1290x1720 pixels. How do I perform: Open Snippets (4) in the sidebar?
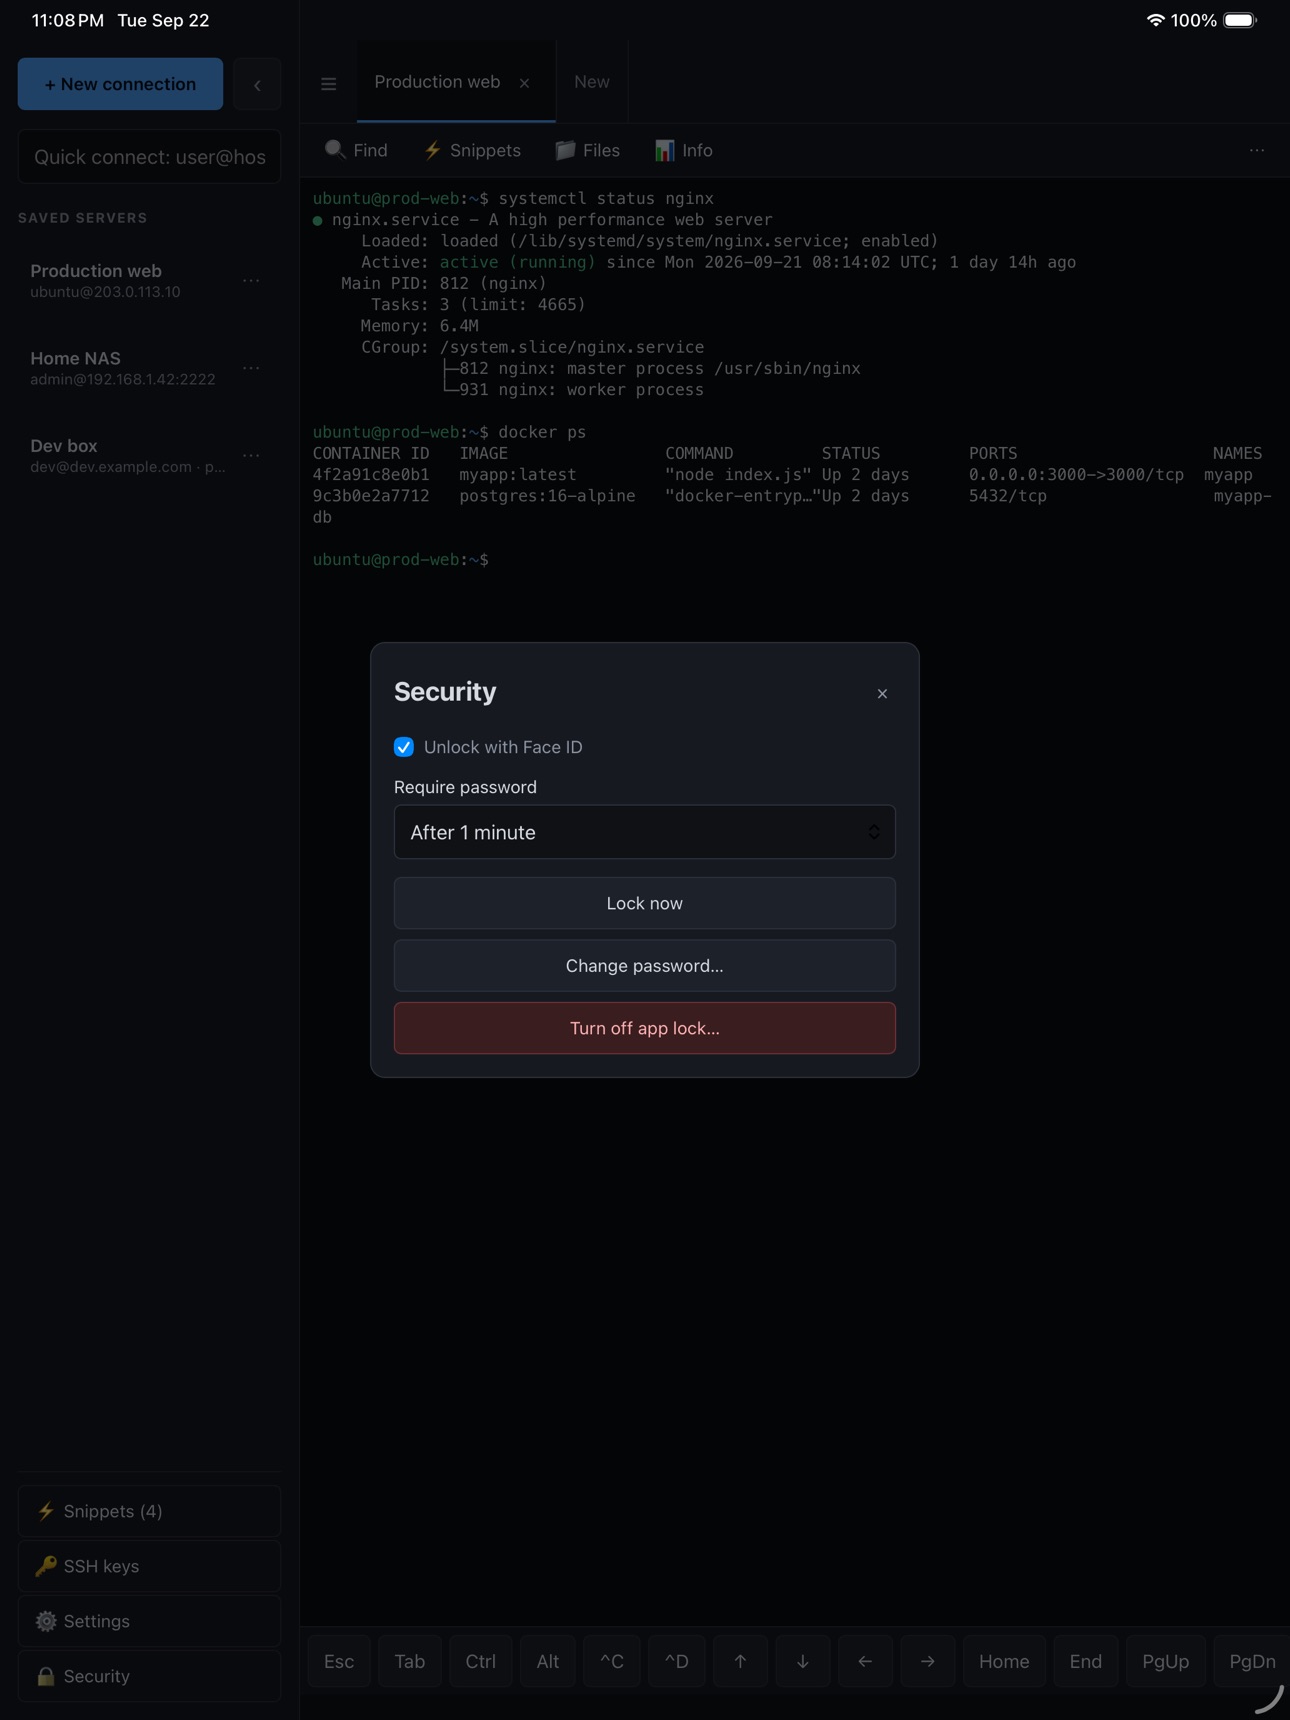point(149,1511)
